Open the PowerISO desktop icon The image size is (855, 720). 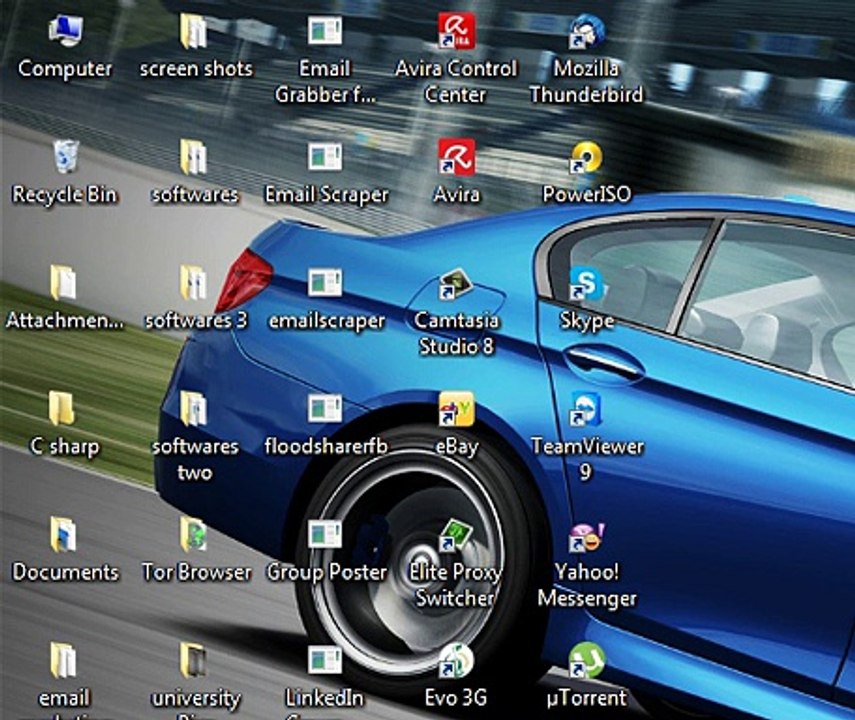tap(586, 158)
